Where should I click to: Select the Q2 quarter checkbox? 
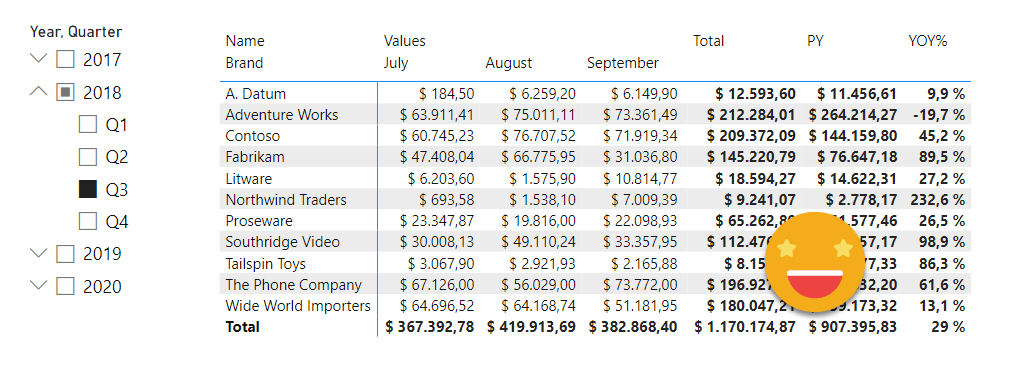88,157
